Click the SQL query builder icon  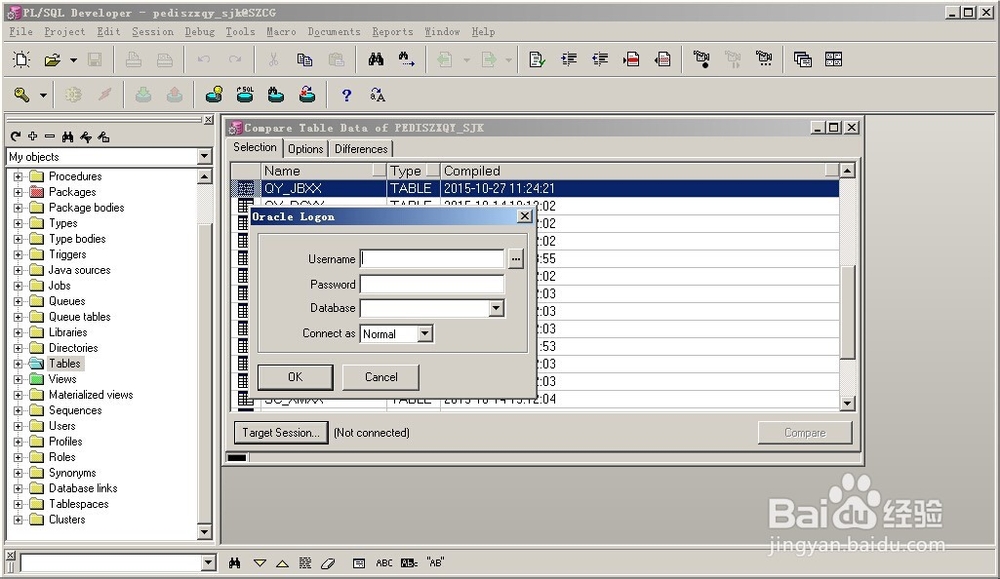click(245, 96)
